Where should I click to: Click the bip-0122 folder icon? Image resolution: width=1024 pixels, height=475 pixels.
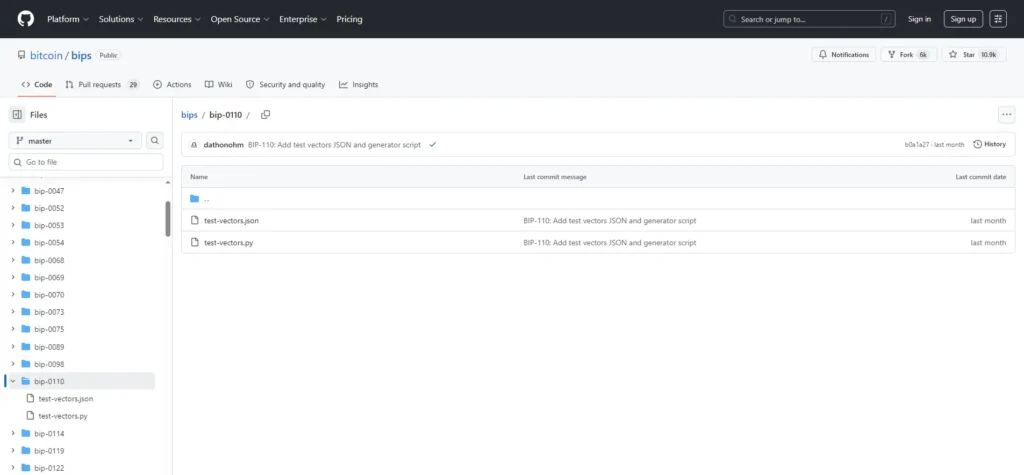point(26,468)
